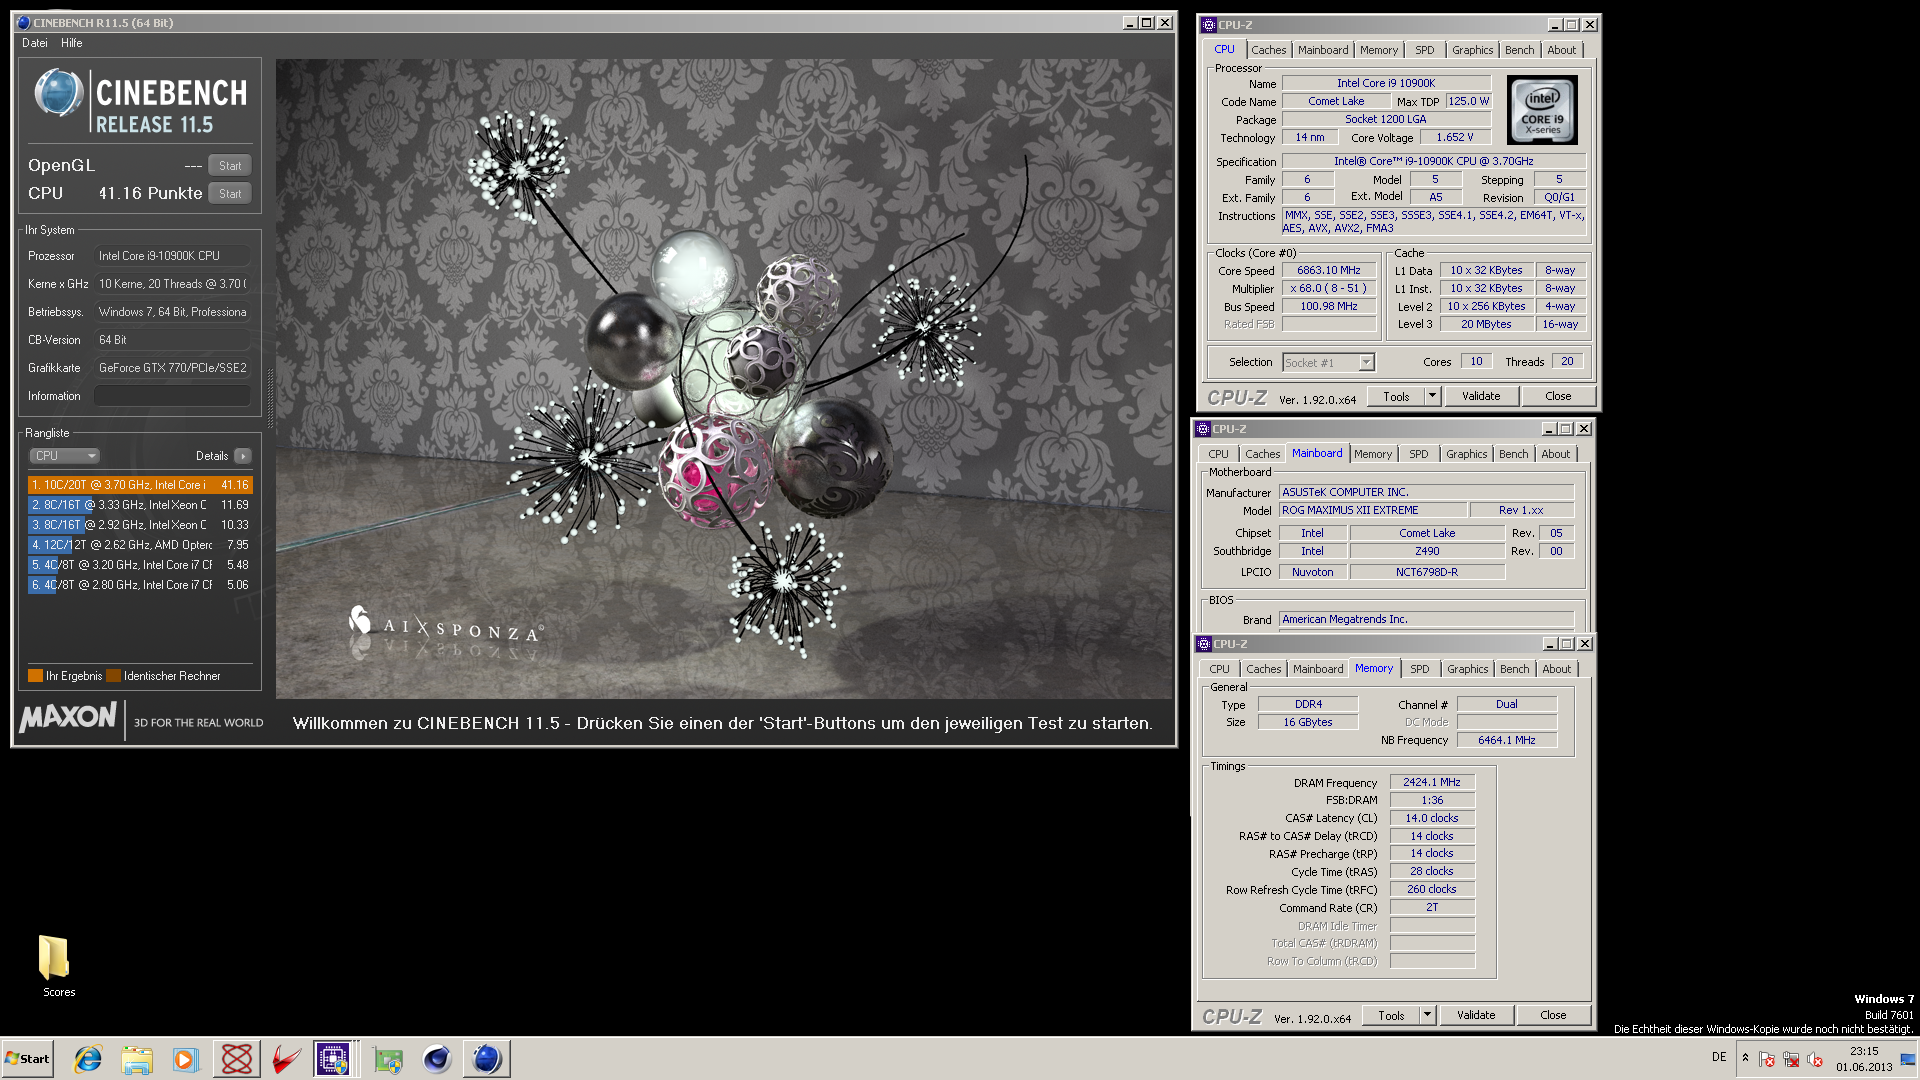Screen dimensions: 1920x1080
Task: Click the rendered Cinebench scene image
Action: [724, 379]
